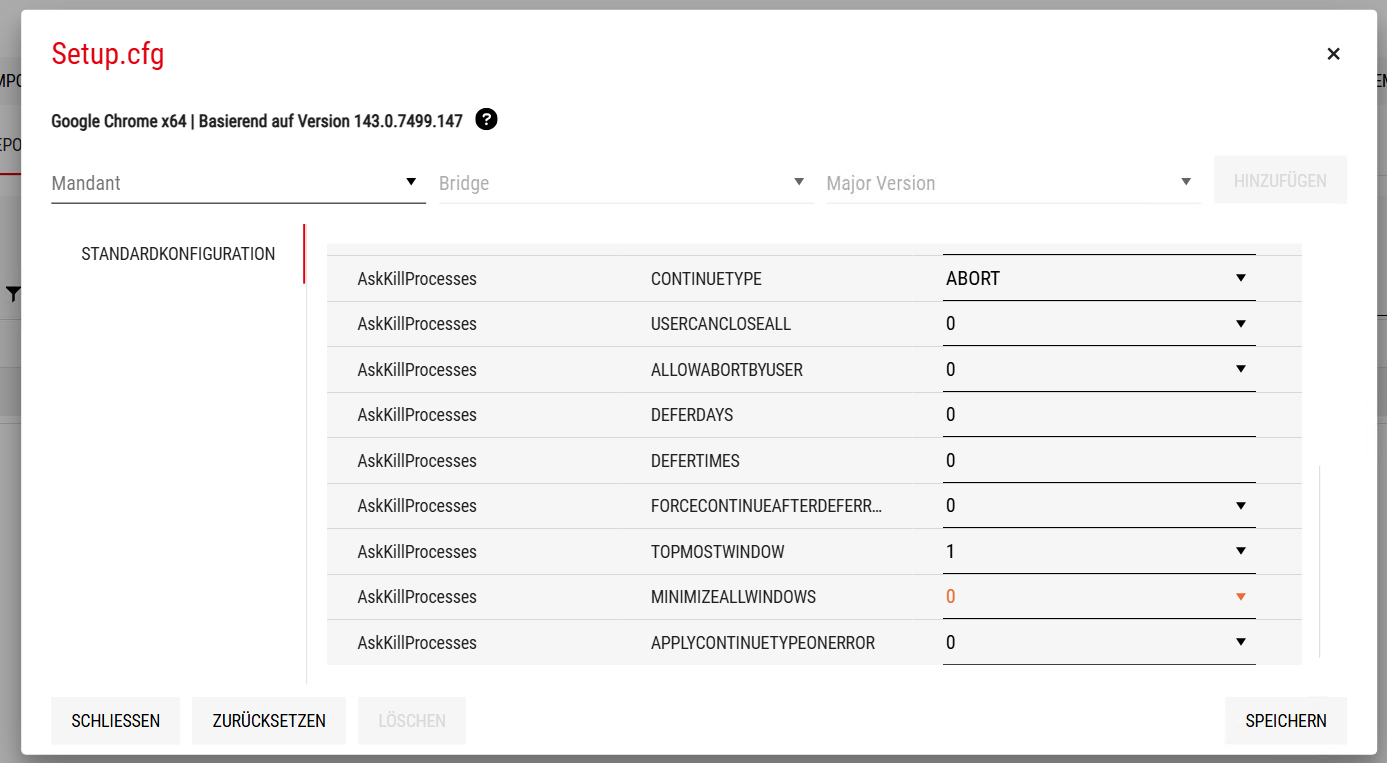1387x763 pixels.
Task: Click the help question mark icon
Action: (486, 120)
